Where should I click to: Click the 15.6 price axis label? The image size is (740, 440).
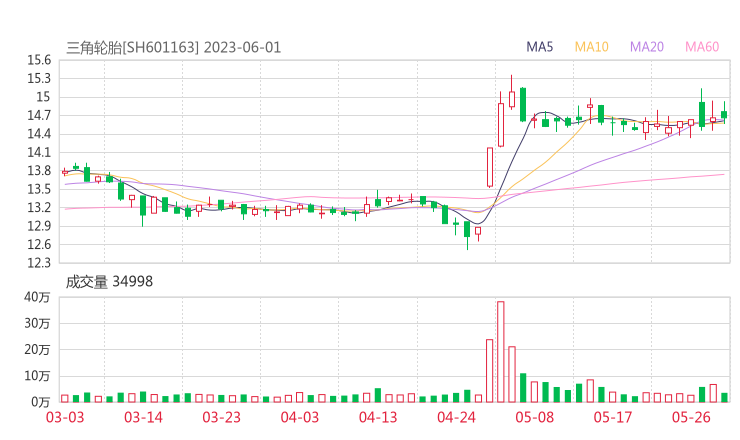coord(39,60)
